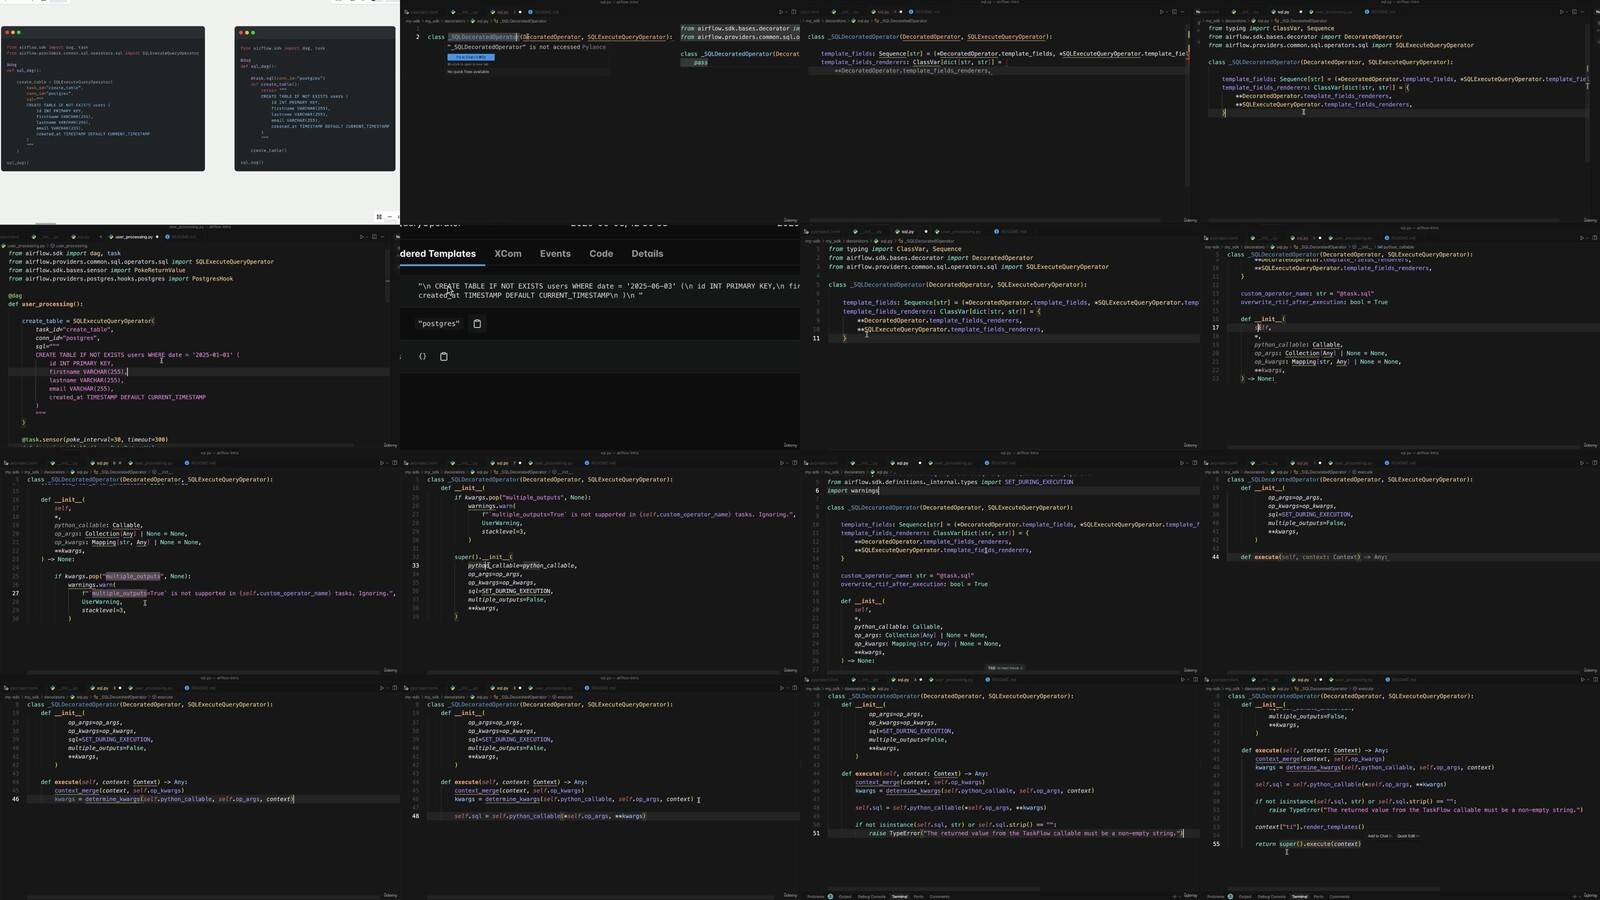Click the 'TAB to next' suggestion hint
The image size is (1600, 900).
(x=1005, y=668)
